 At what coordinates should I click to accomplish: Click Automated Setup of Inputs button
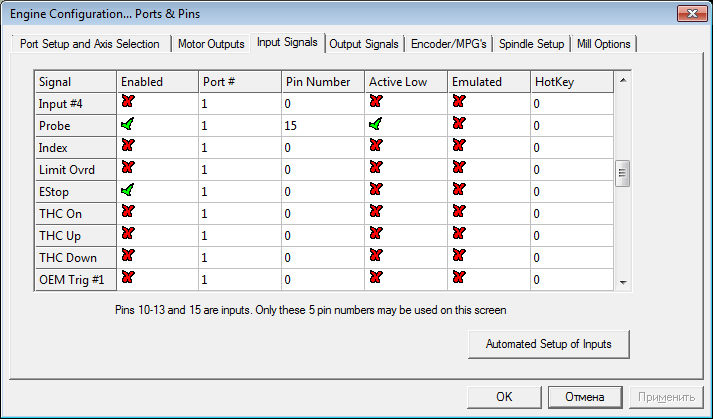pyautogui.click(x=548, y=344)
